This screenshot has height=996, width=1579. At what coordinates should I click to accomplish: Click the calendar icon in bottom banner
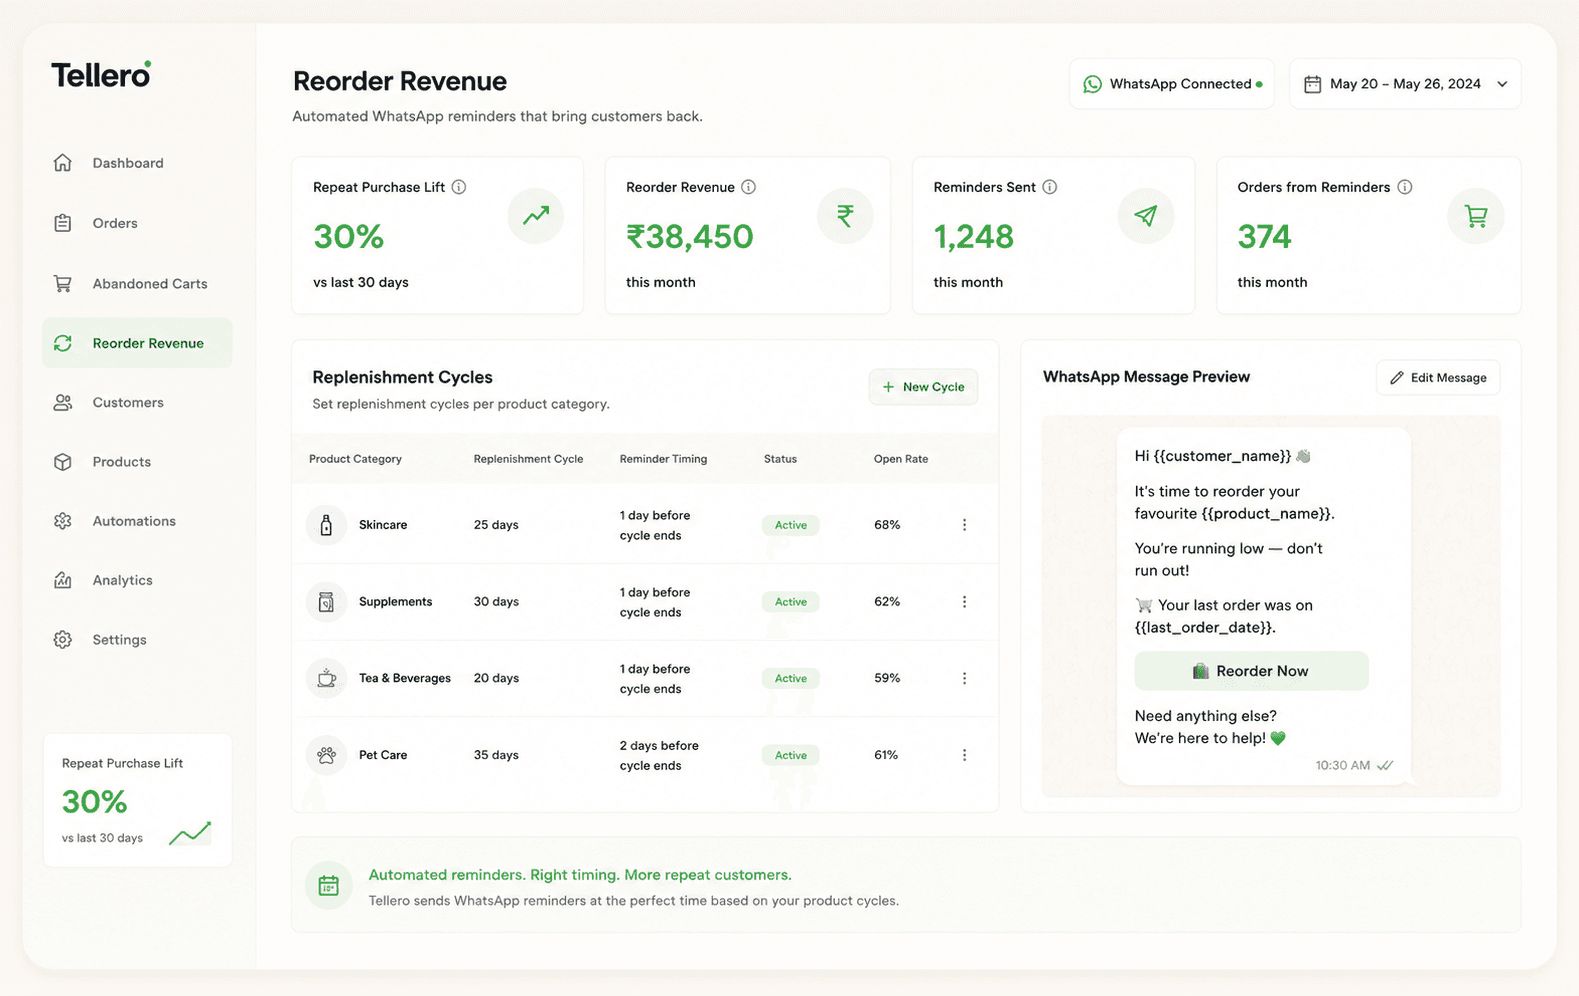click(328, 886)
